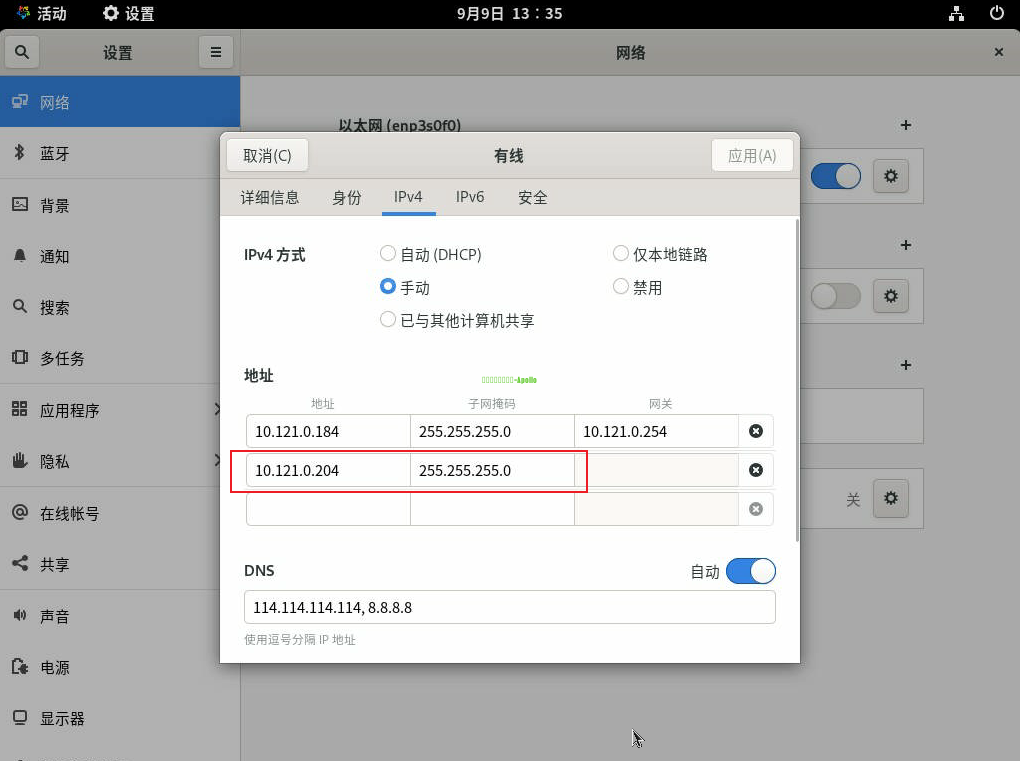Choose the disabled IPv4 method option
1020x761 pixels.
pyautogui.click(x=621, y=287)
